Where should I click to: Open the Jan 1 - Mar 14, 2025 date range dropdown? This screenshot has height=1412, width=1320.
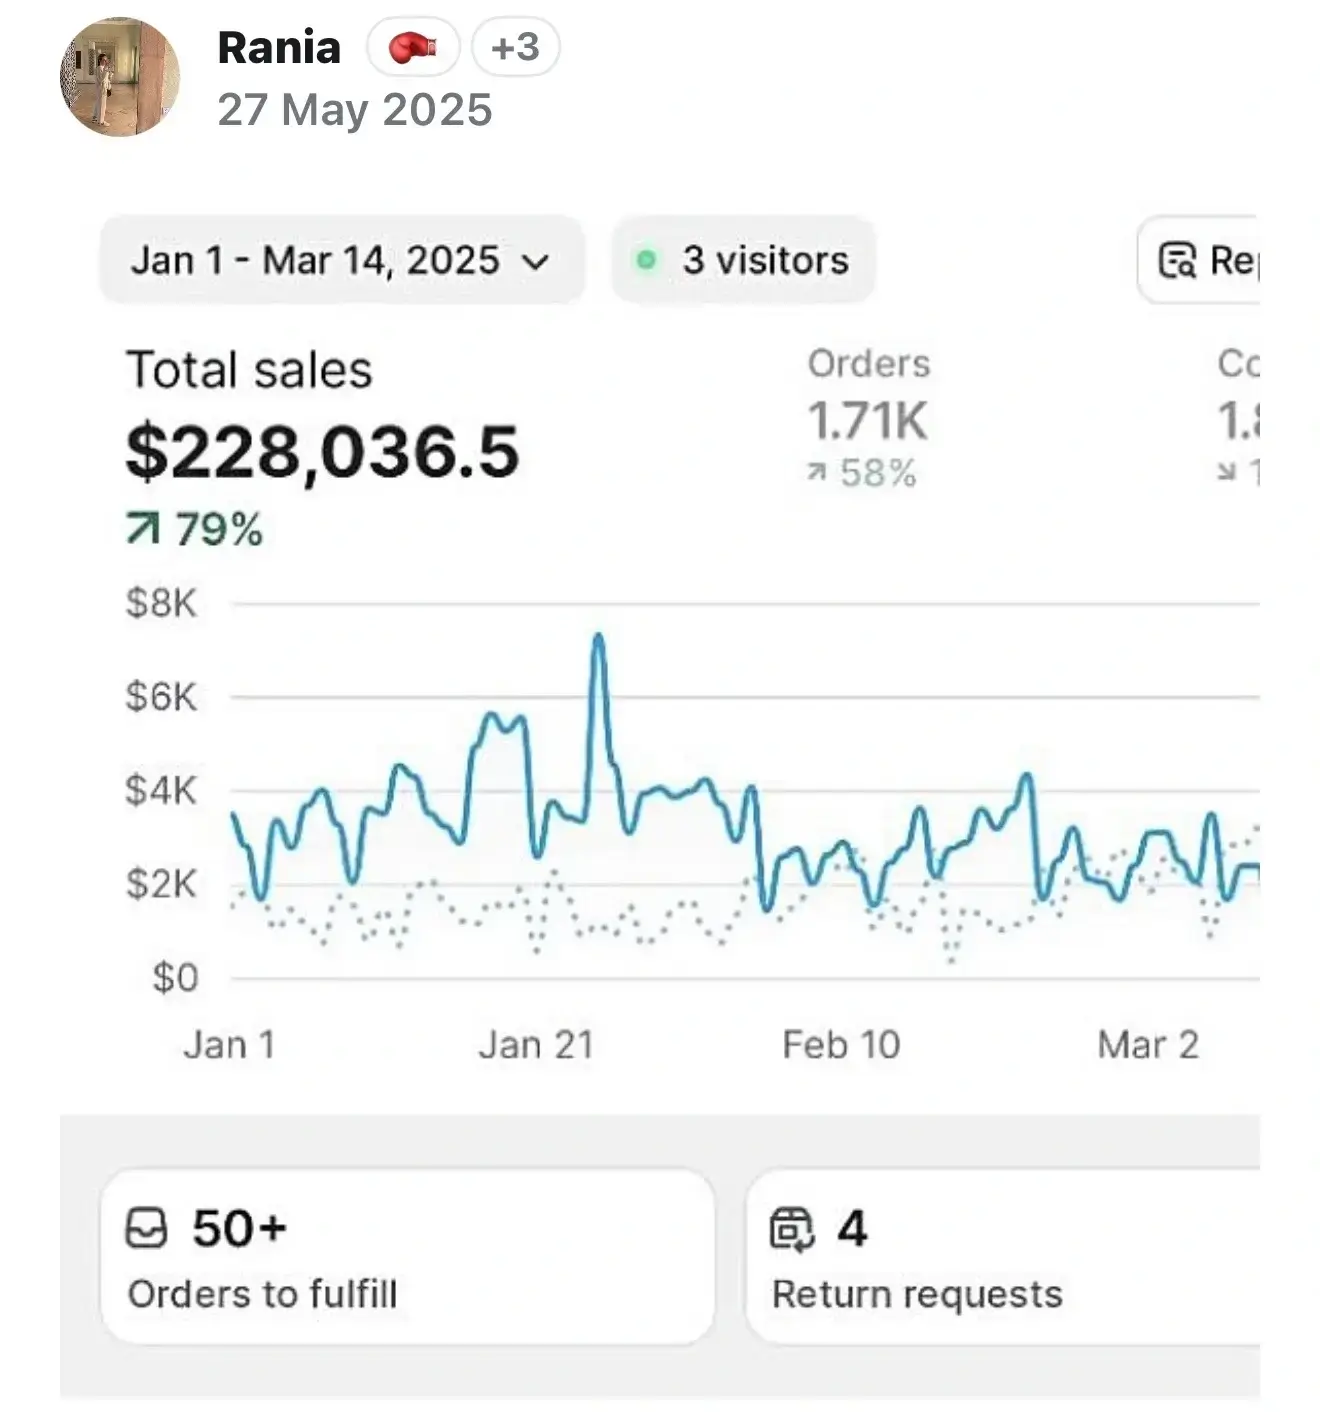[x=340, y=261]
